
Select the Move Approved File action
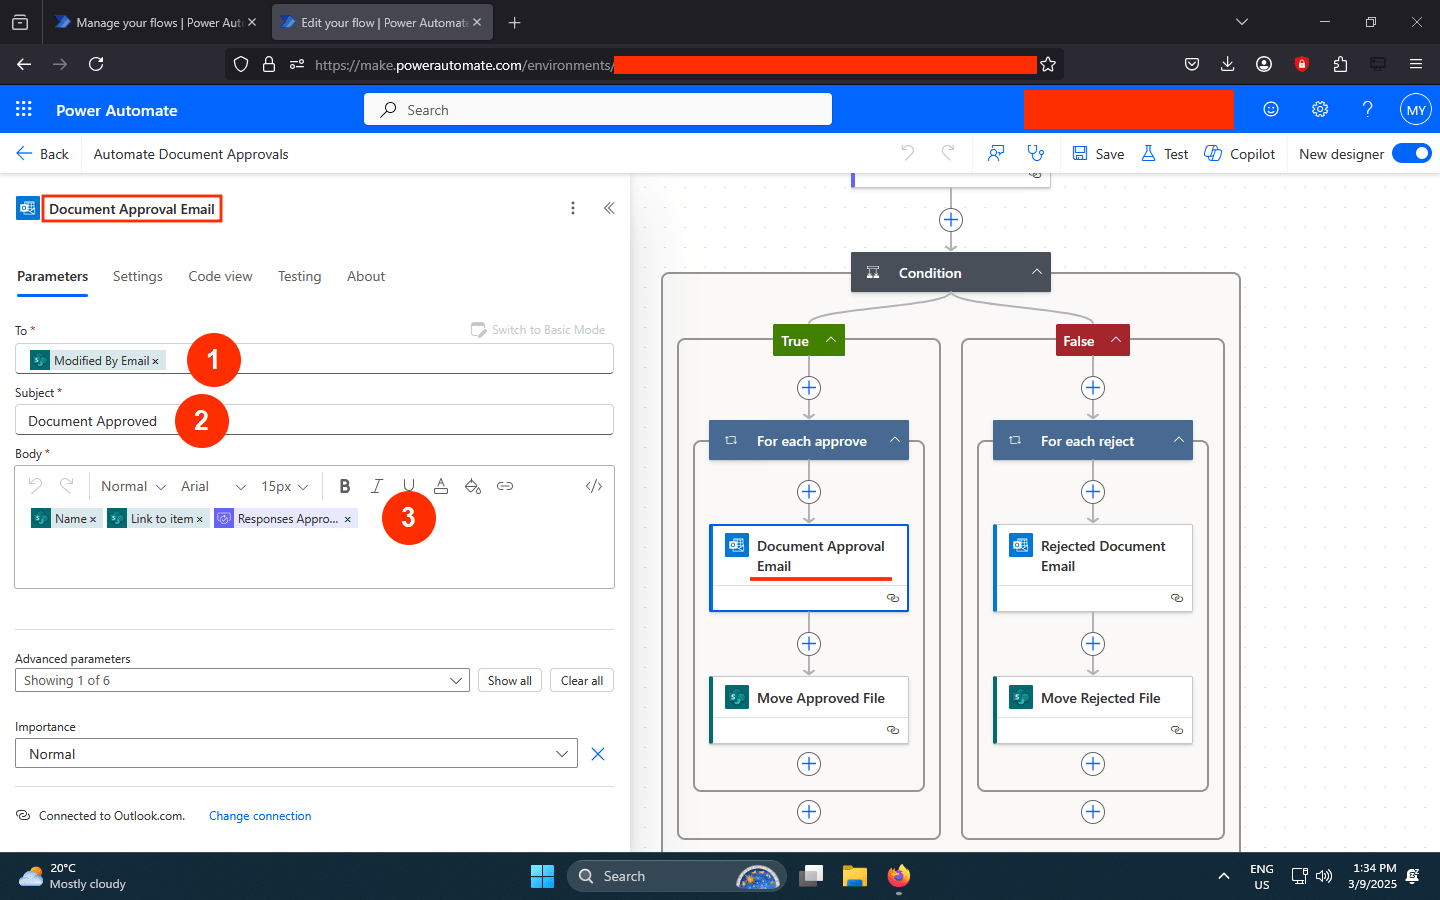coord(809,710)
